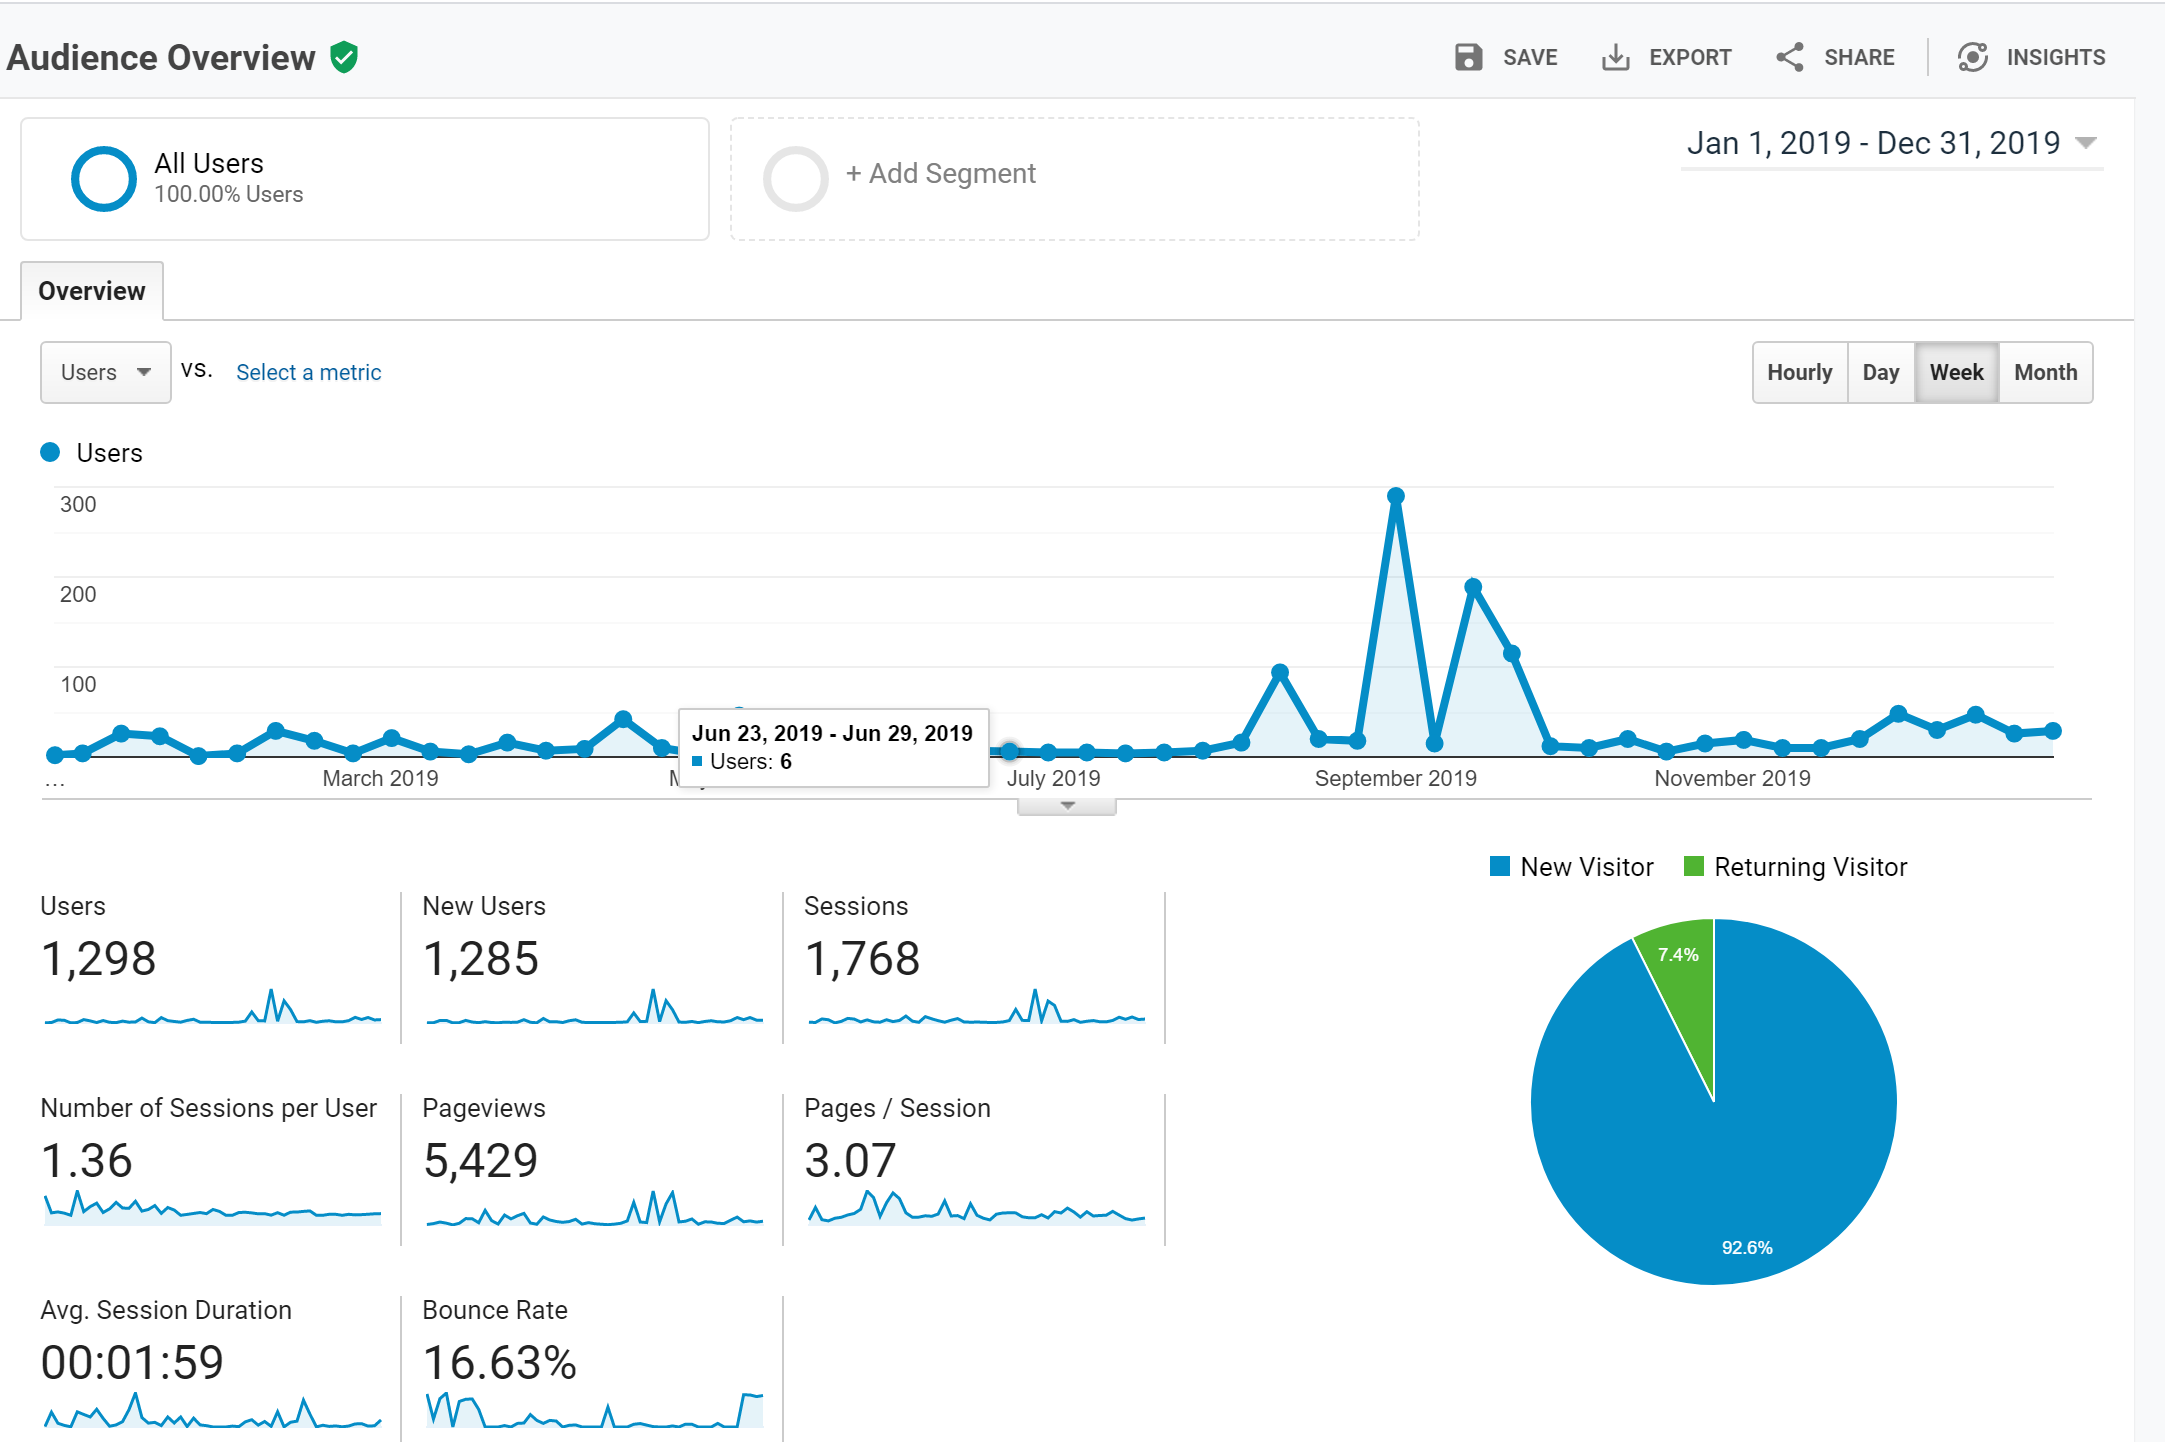2165x1442 pixels.
Task: Click the Number of Sessions per User label
Action: (209, 1108)
